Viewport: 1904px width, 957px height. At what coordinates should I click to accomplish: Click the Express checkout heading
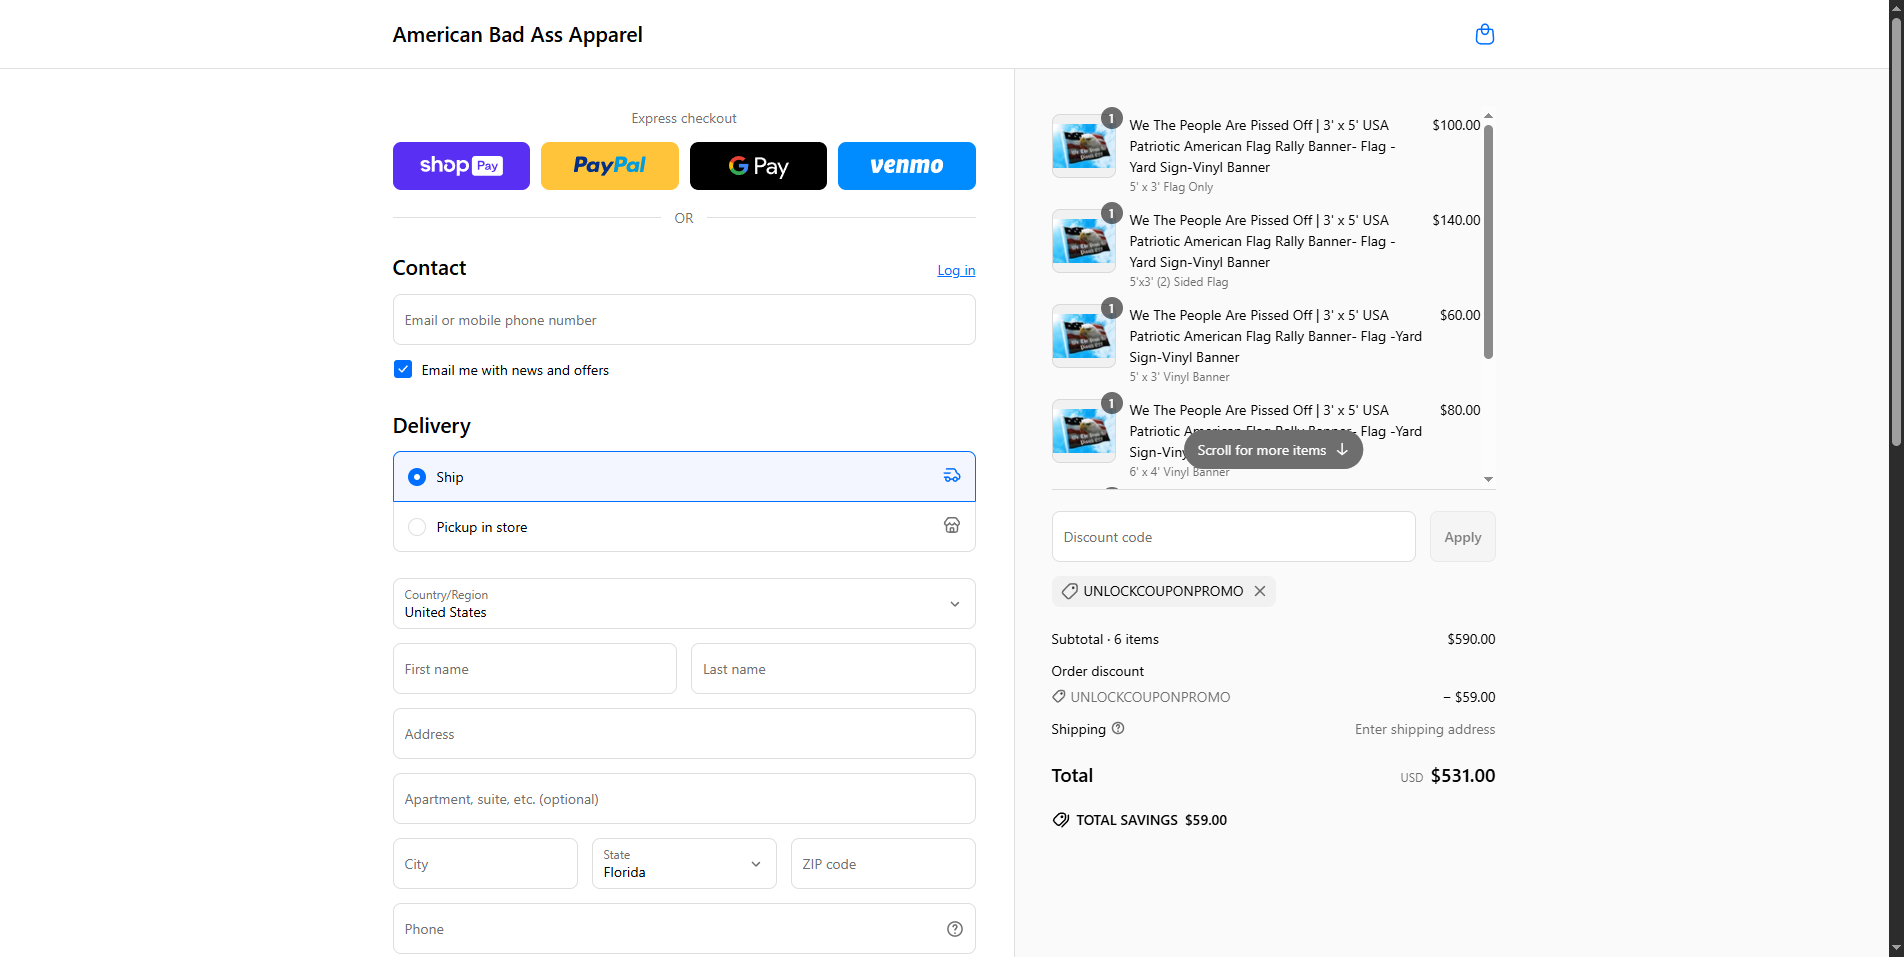(x=684, y=118)
